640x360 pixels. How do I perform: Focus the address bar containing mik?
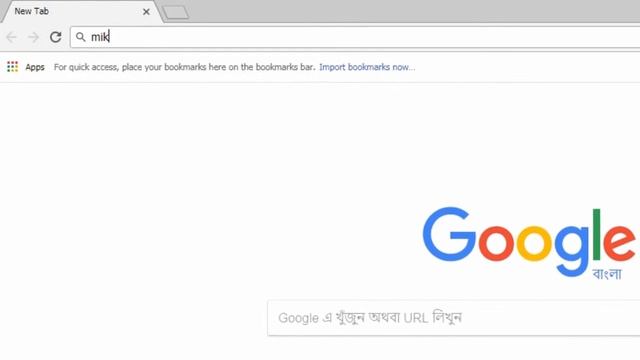355,37
